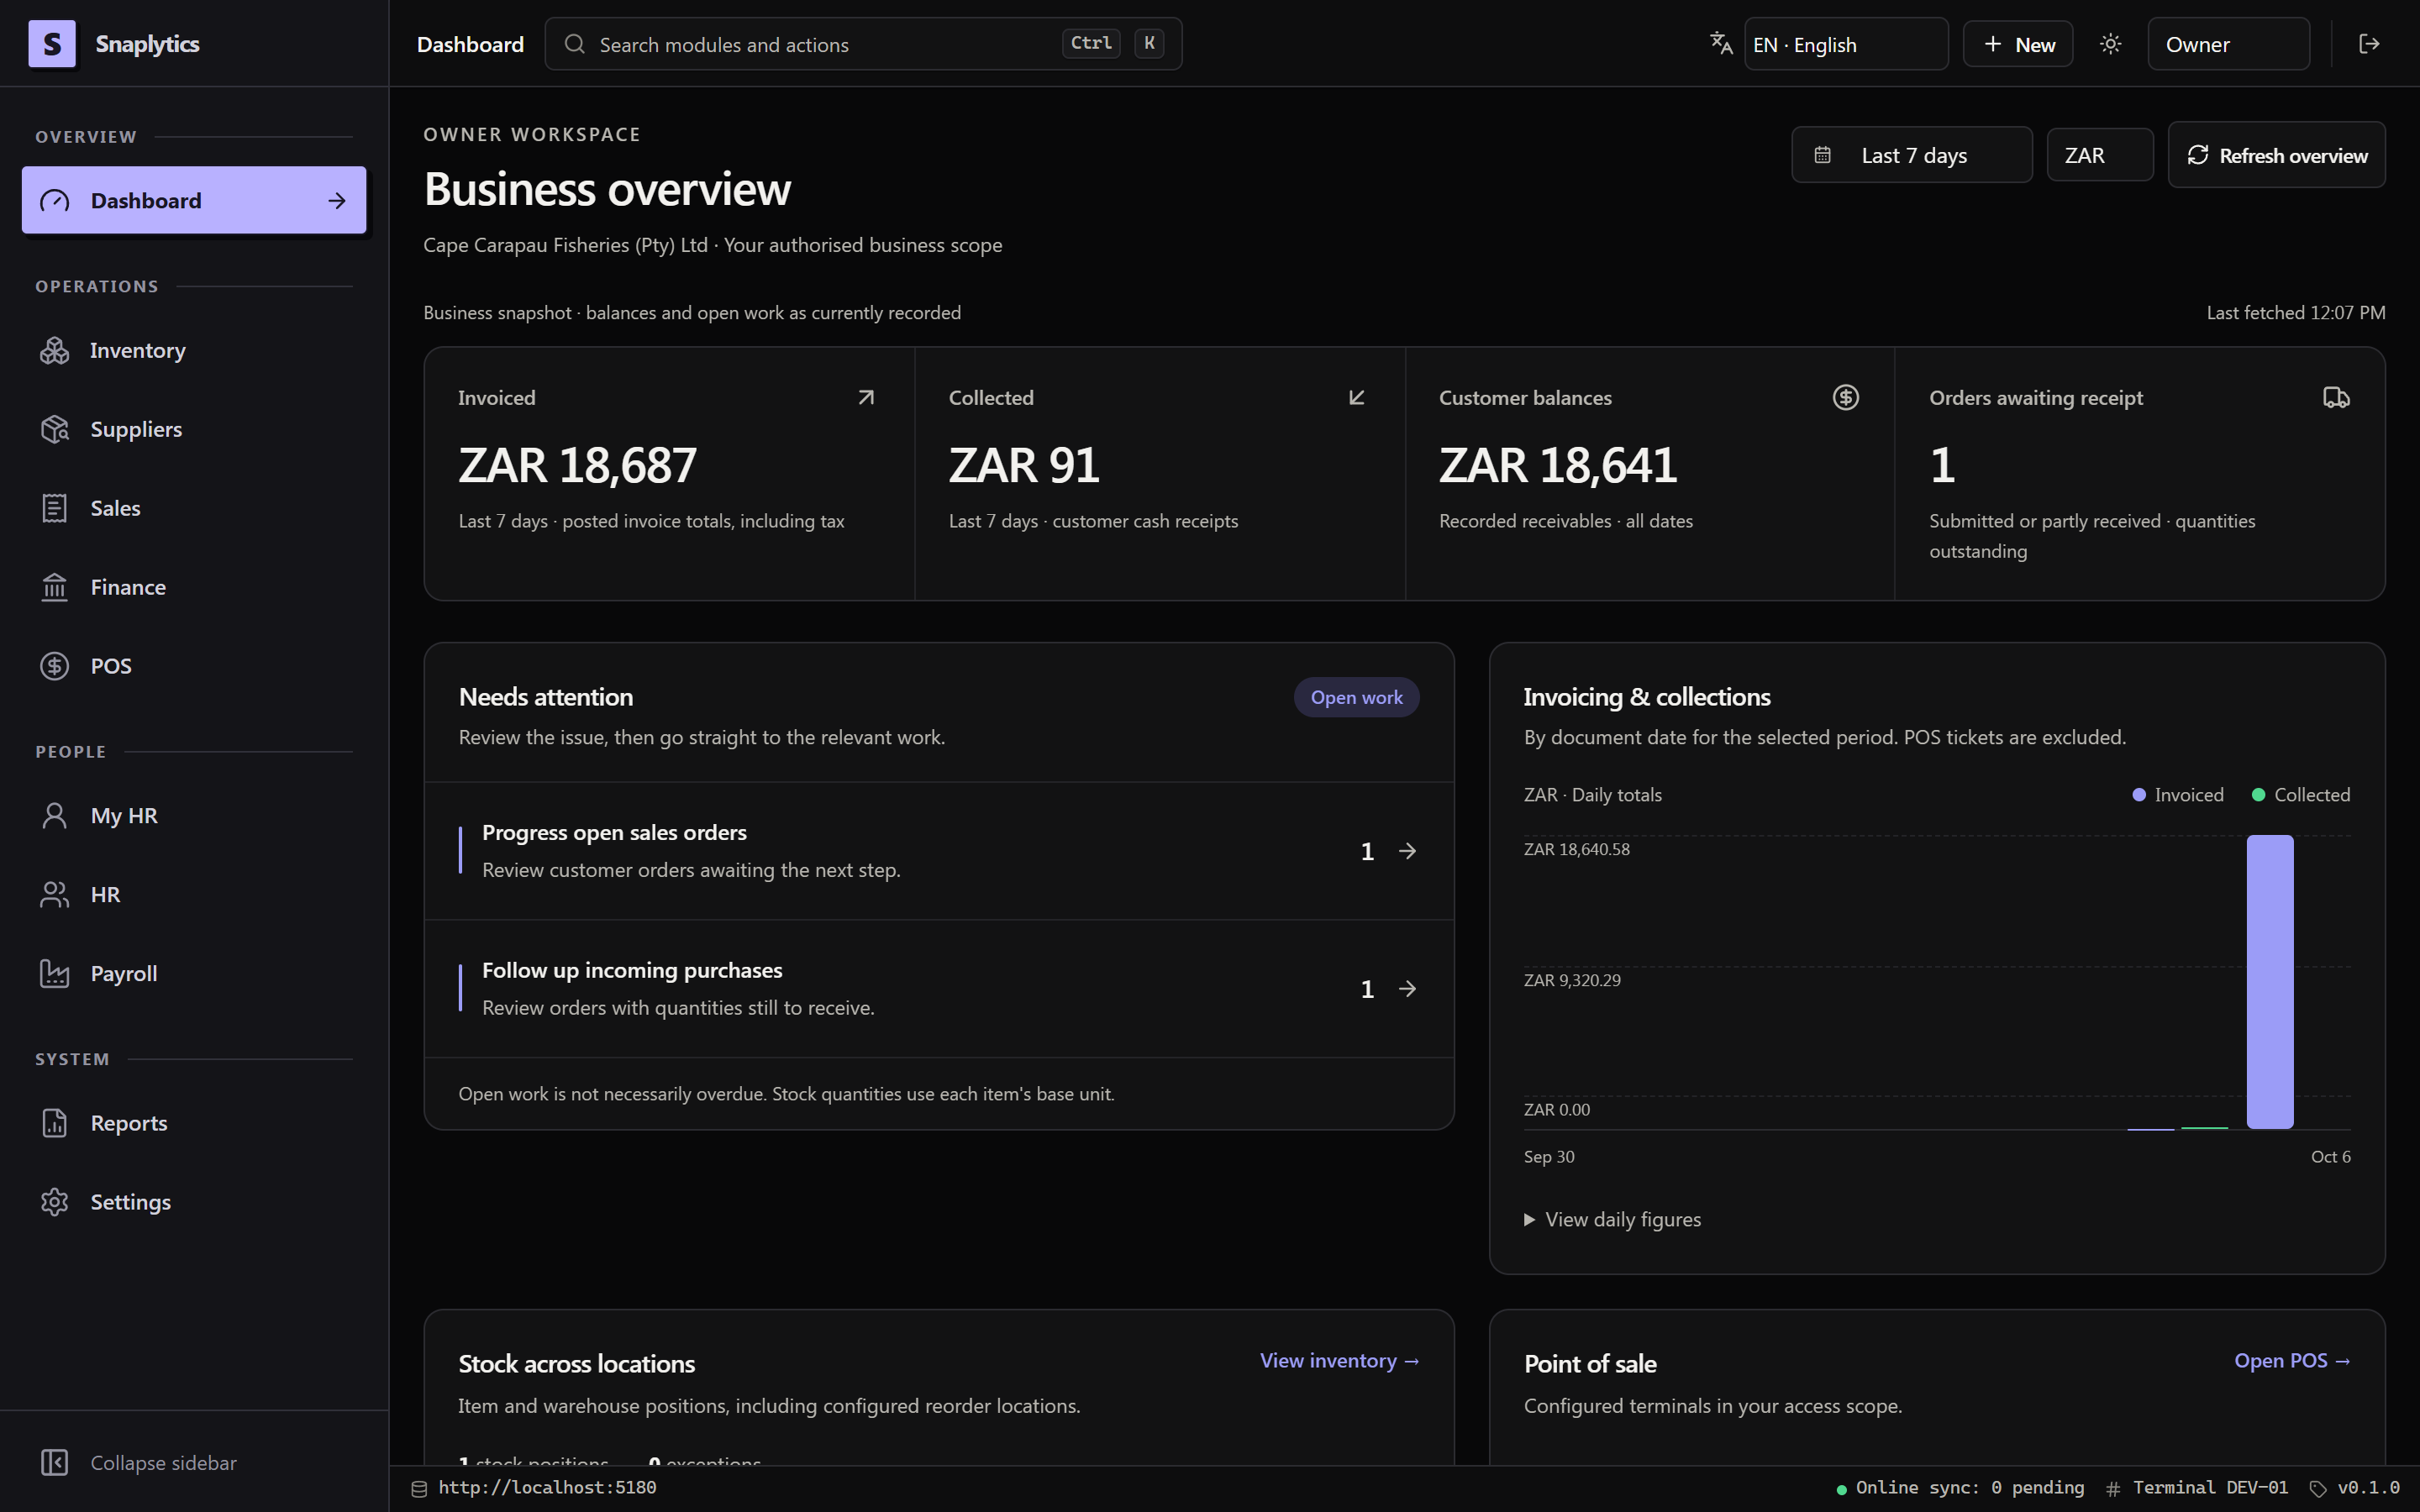Open the Progress open sales orders row
The width and height of the screenshot is (2420, 1512).
point(939,851)
